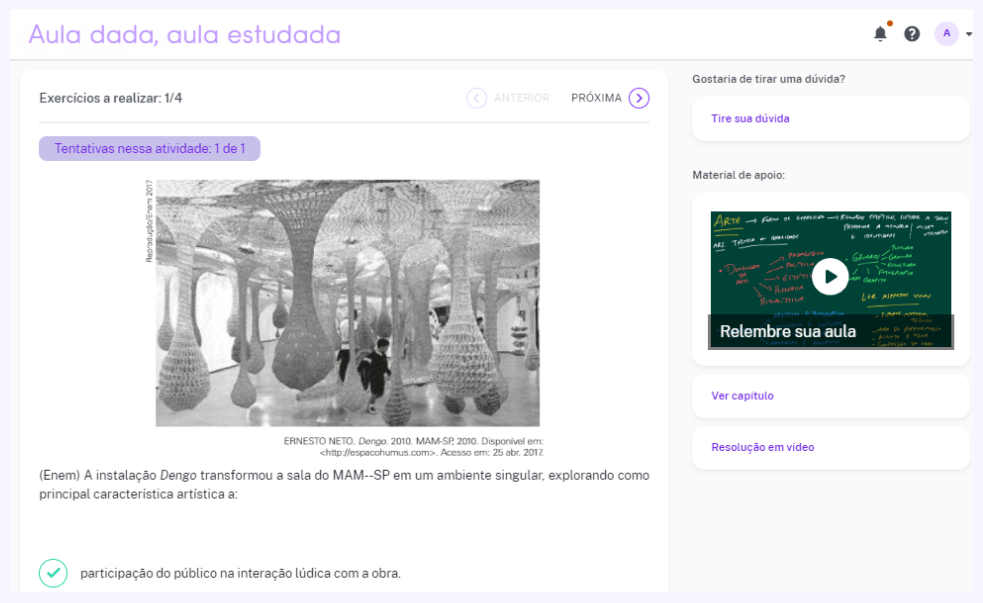The width and height of the screenshot is (983, 603).
Task: Click the Relembre sua aula thumbnail caption
Action: (787, 331)
